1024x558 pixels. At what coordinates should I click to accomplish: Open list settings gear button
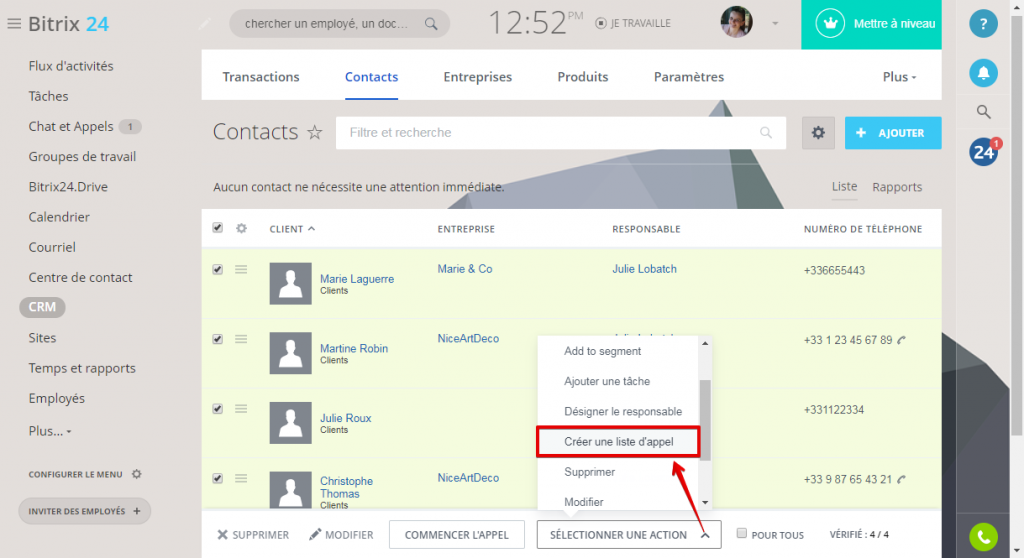click(818, 133)
